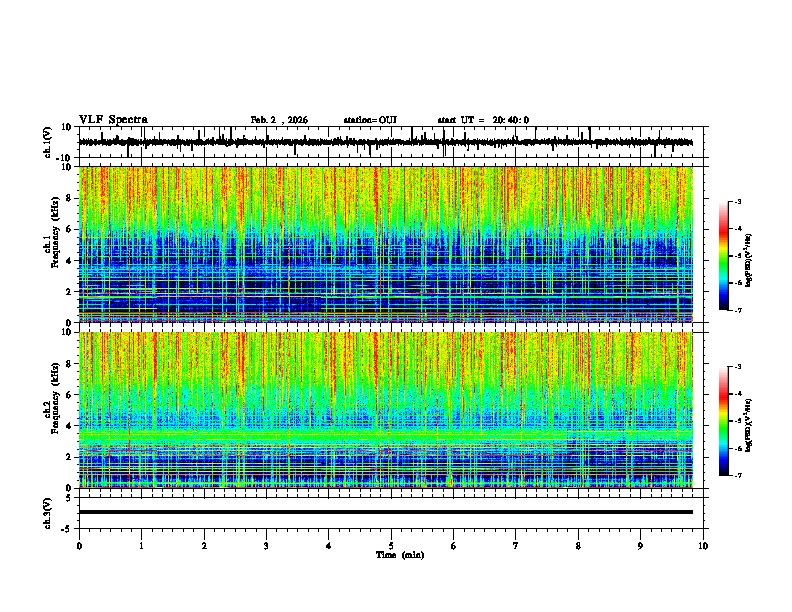The image size is (792, 612).
Task: Click the "7" tick on the time axis
Action: point(516,546)
